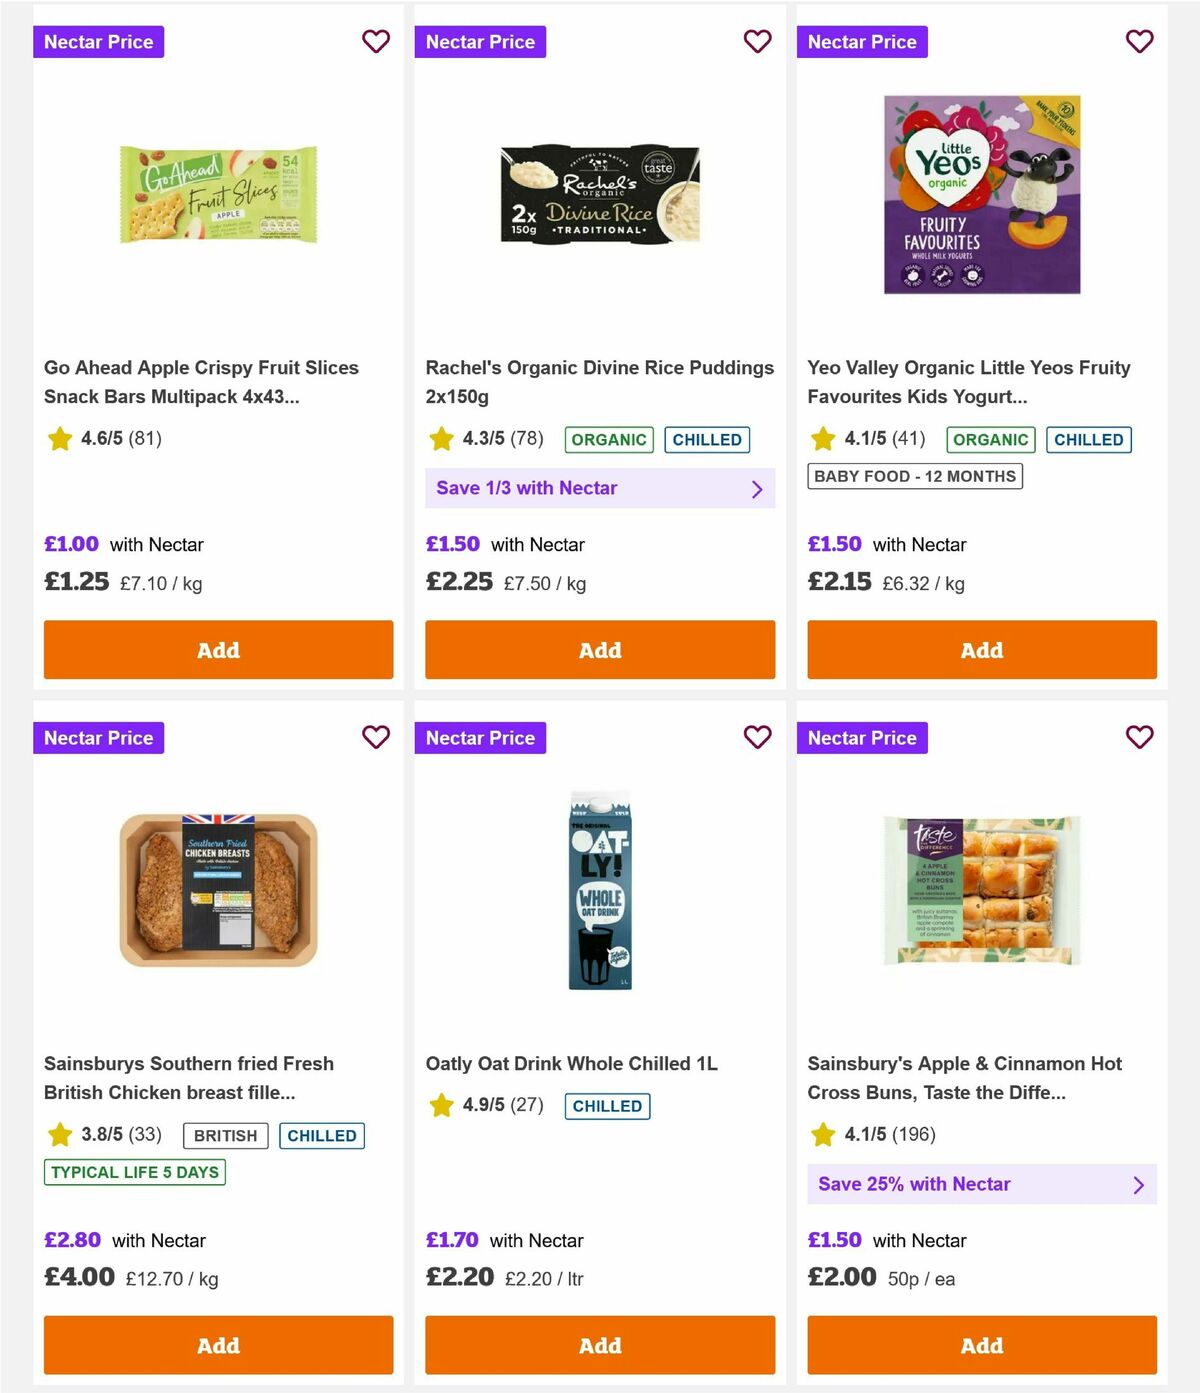Favourite Rachel's Organic Divine Rice Puddings
Image resolution: width=1200 pixels, height=1393 pixels.
pyautogui.click(x=758, y=42)
